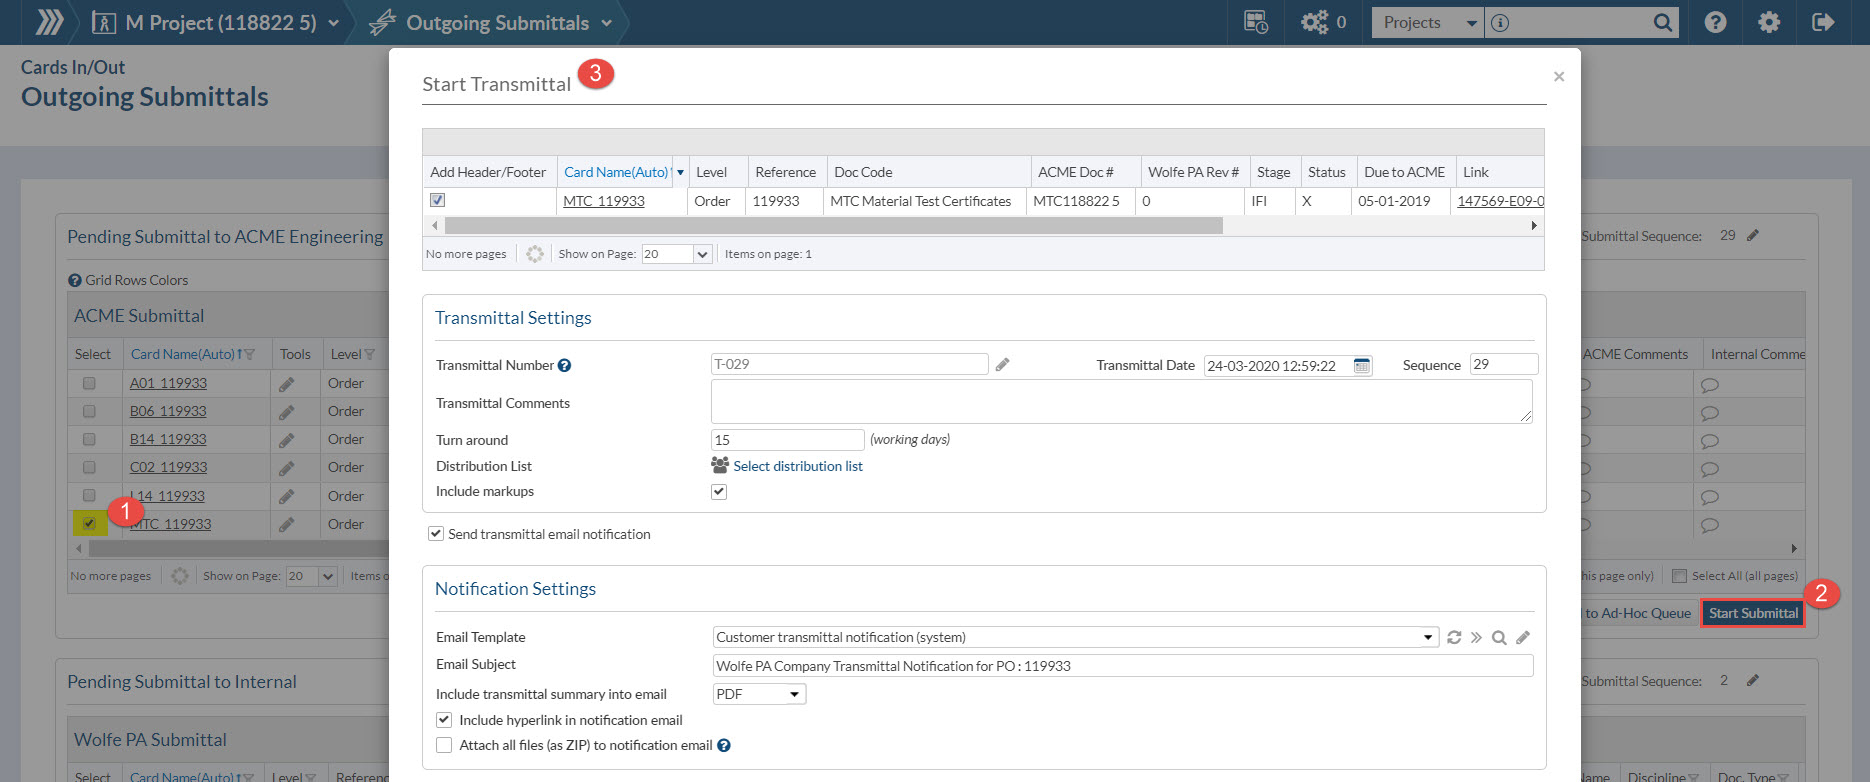Click the Due to ACME column header
This screenshot has width=1870, height=782.
click(1404, 172)
